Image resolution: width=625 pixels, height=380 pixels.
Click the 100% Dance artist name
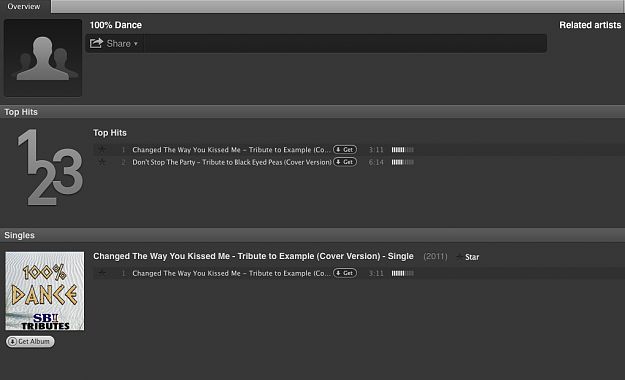[x=116, y=25]
